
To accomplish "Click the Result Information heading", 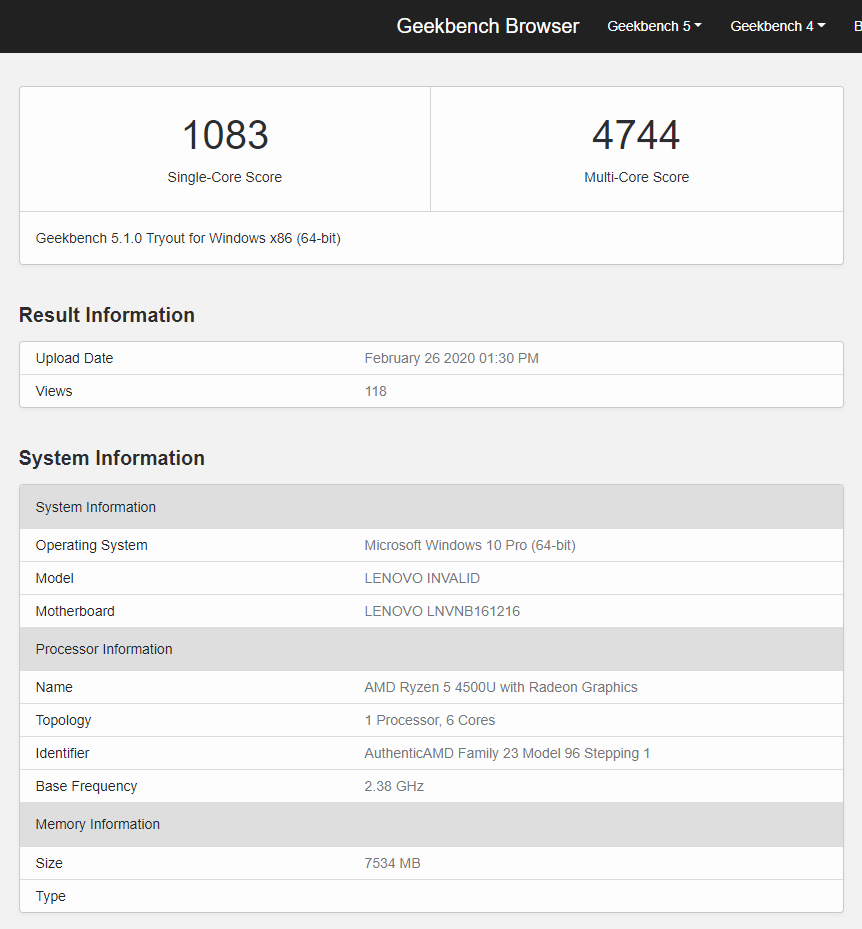I will (x=107, y=315).
